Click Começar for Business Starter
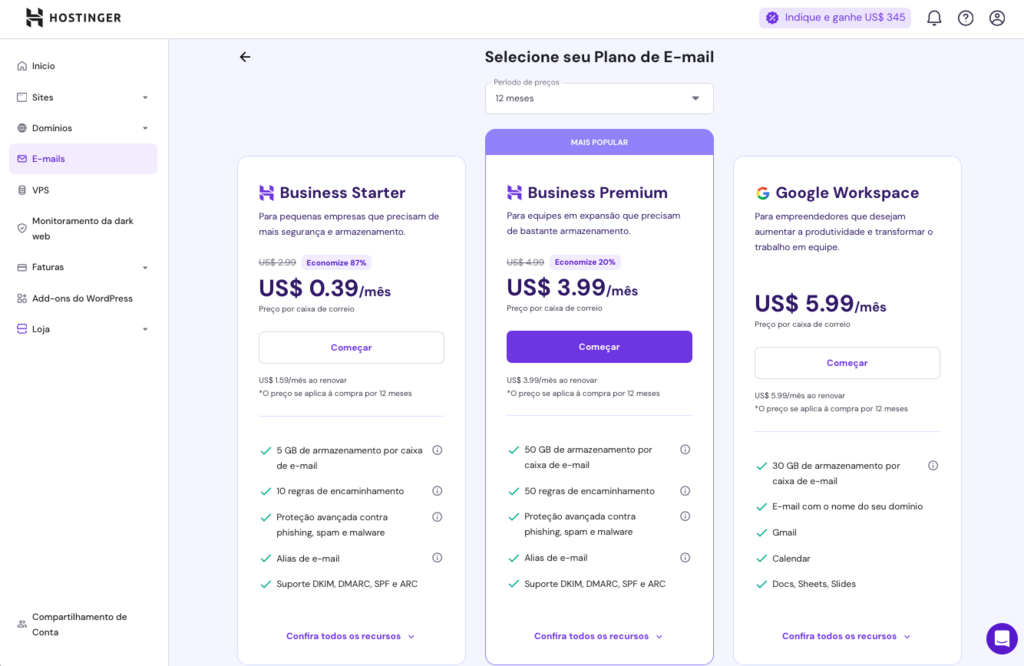The image size is (1024, 666). 351,347
